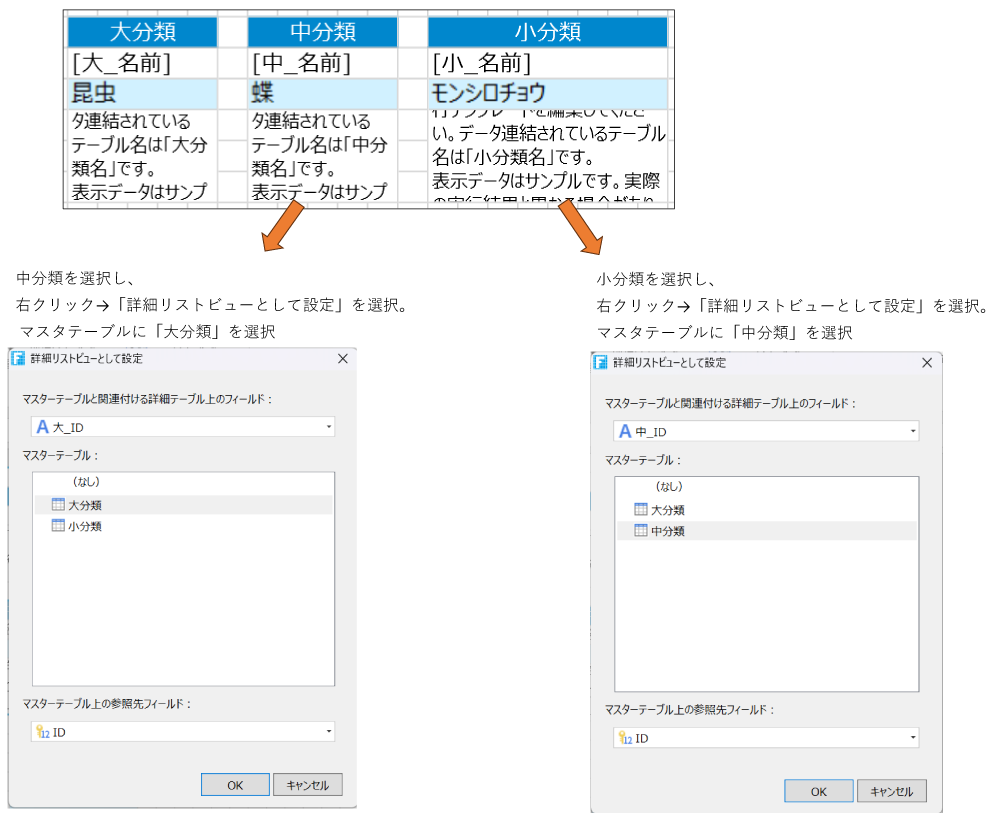Select the [大_名前] cell
This screenshot has height=825, width=1000.
143,63
